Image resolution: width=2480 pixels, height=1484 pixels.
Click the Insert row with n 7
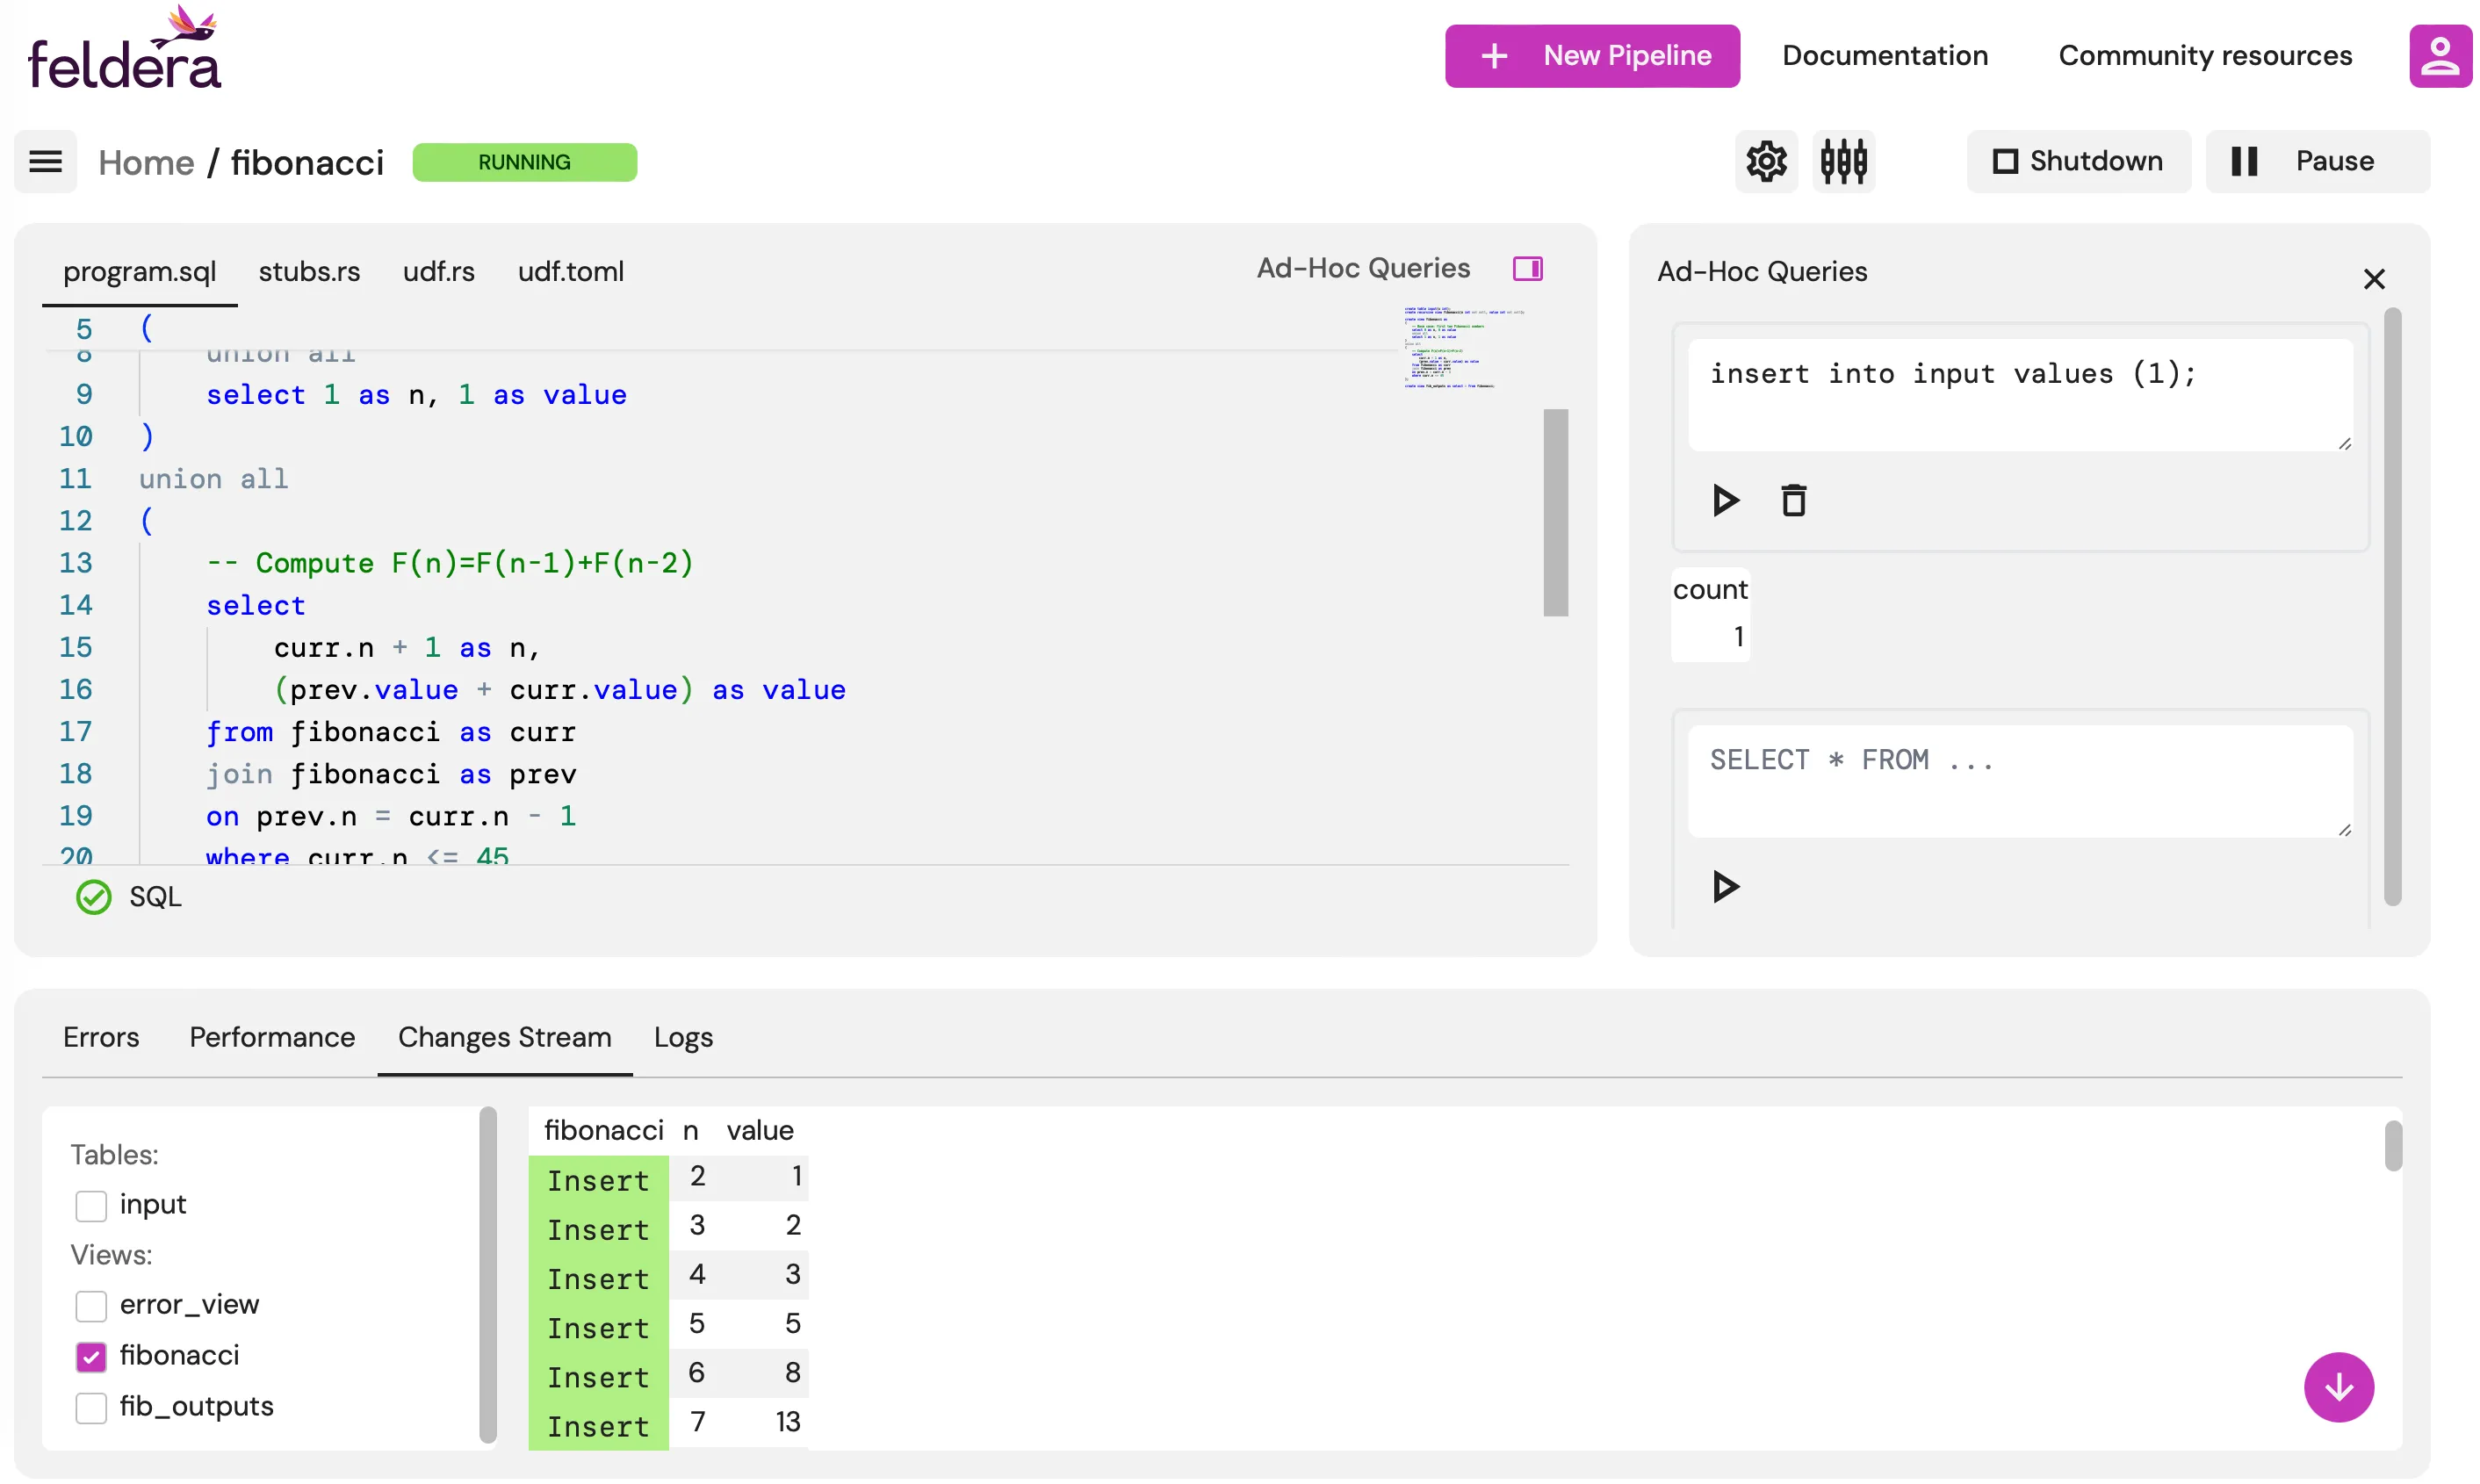pyautogui.click(x=668, y=1424)
